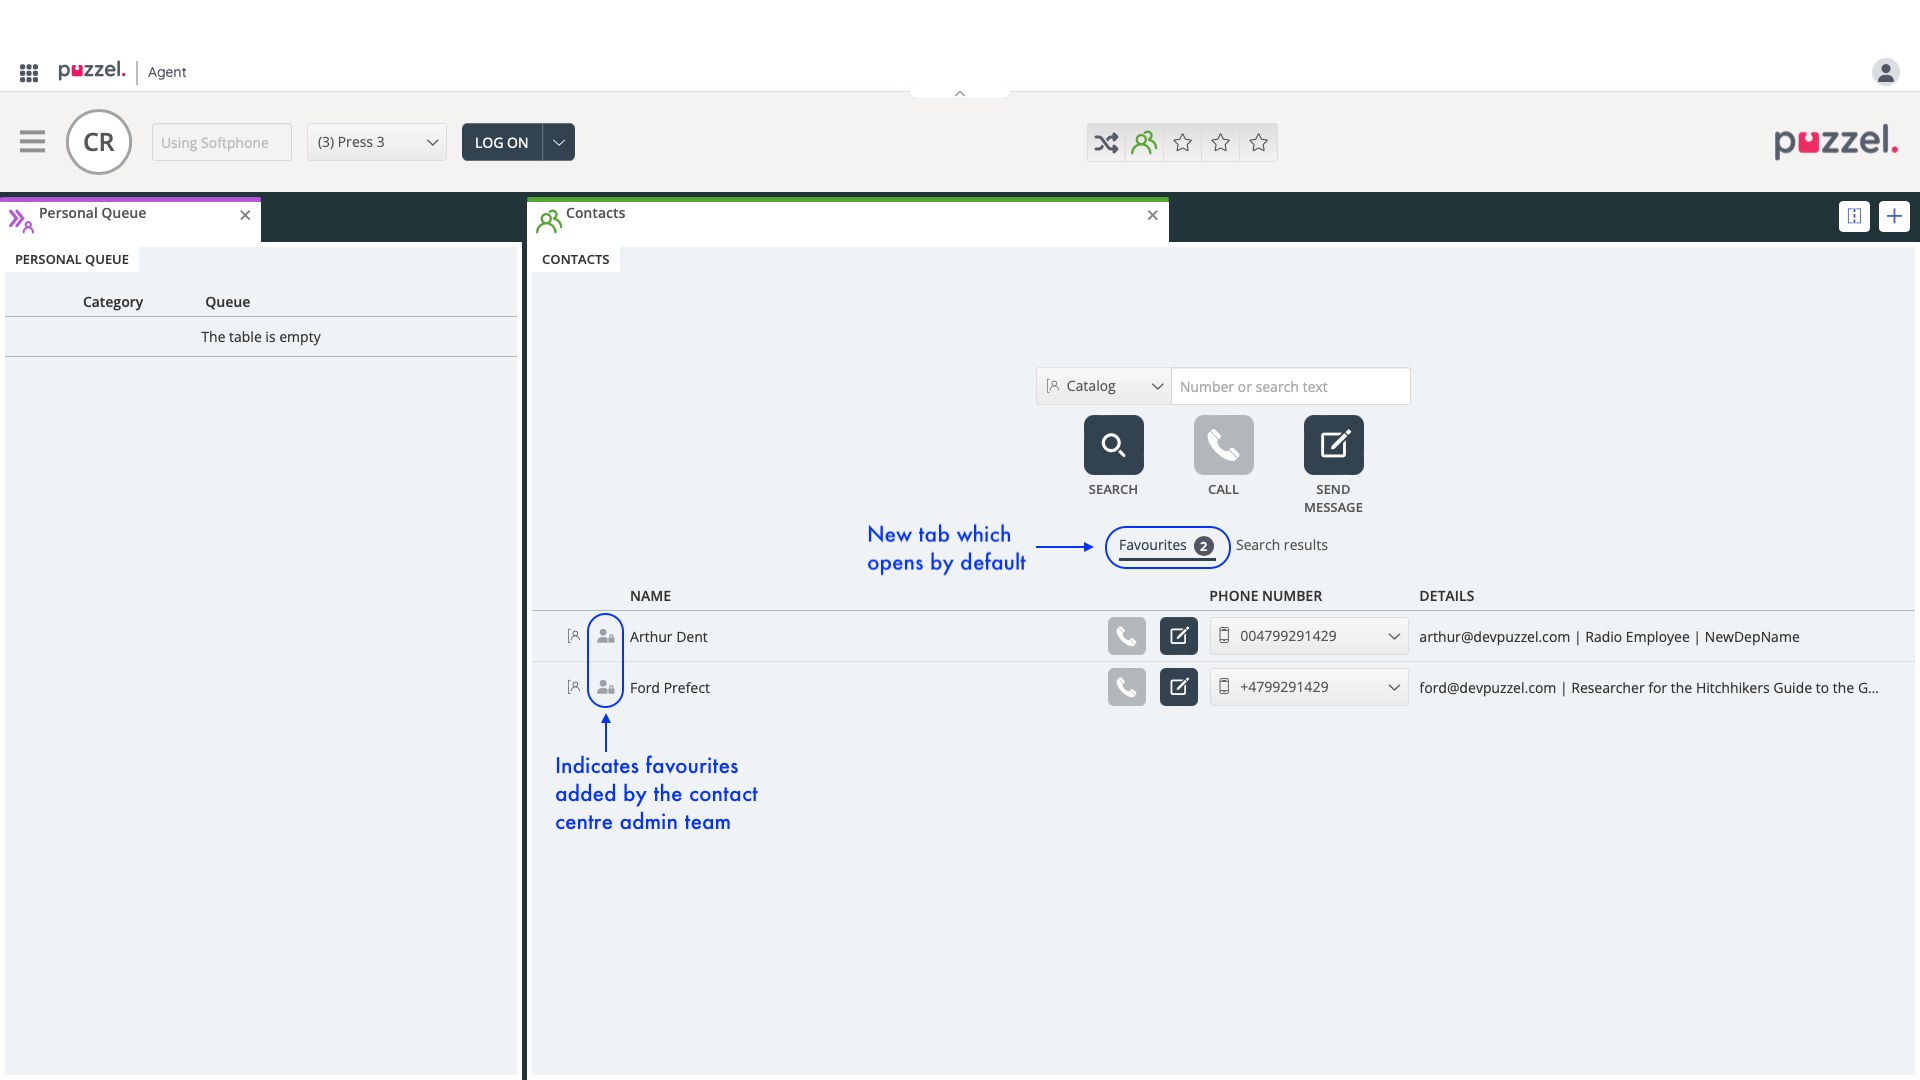The width and height of the screenshot is (1920, 1080).
Task: Open the apps grid launcher
Action: [29, 72]
